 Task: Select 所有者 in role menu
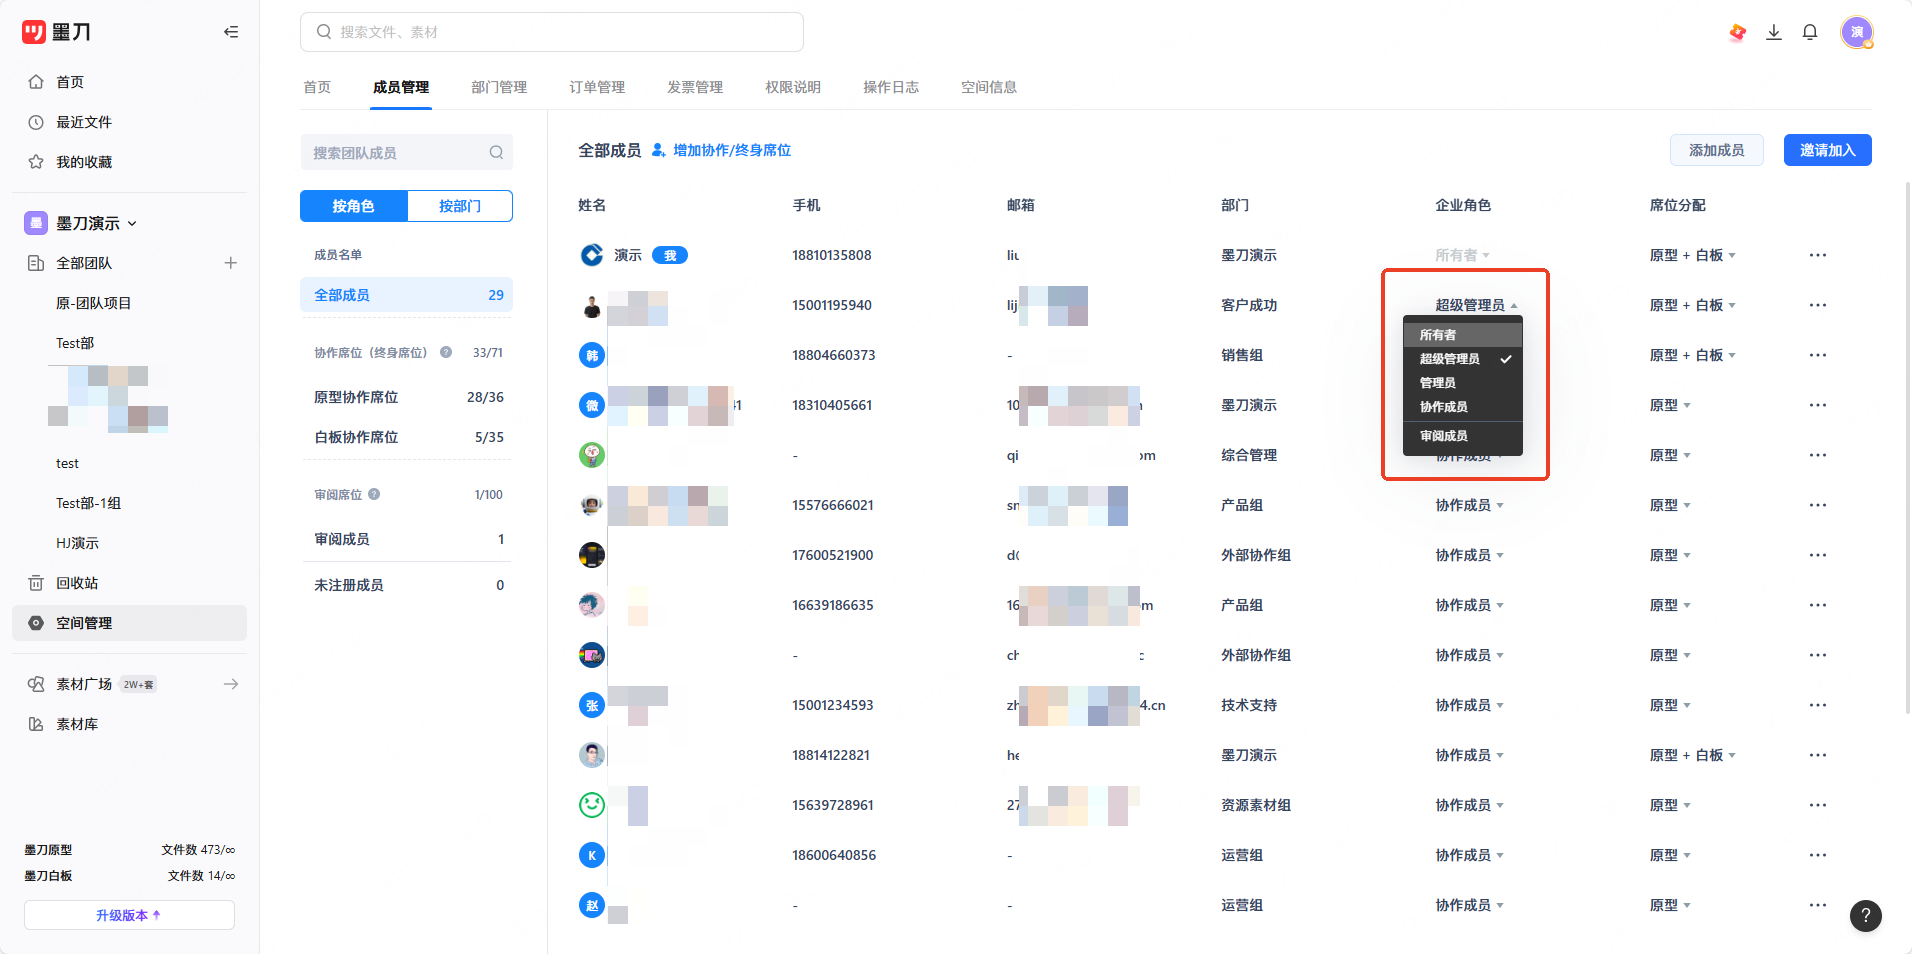1462,335
